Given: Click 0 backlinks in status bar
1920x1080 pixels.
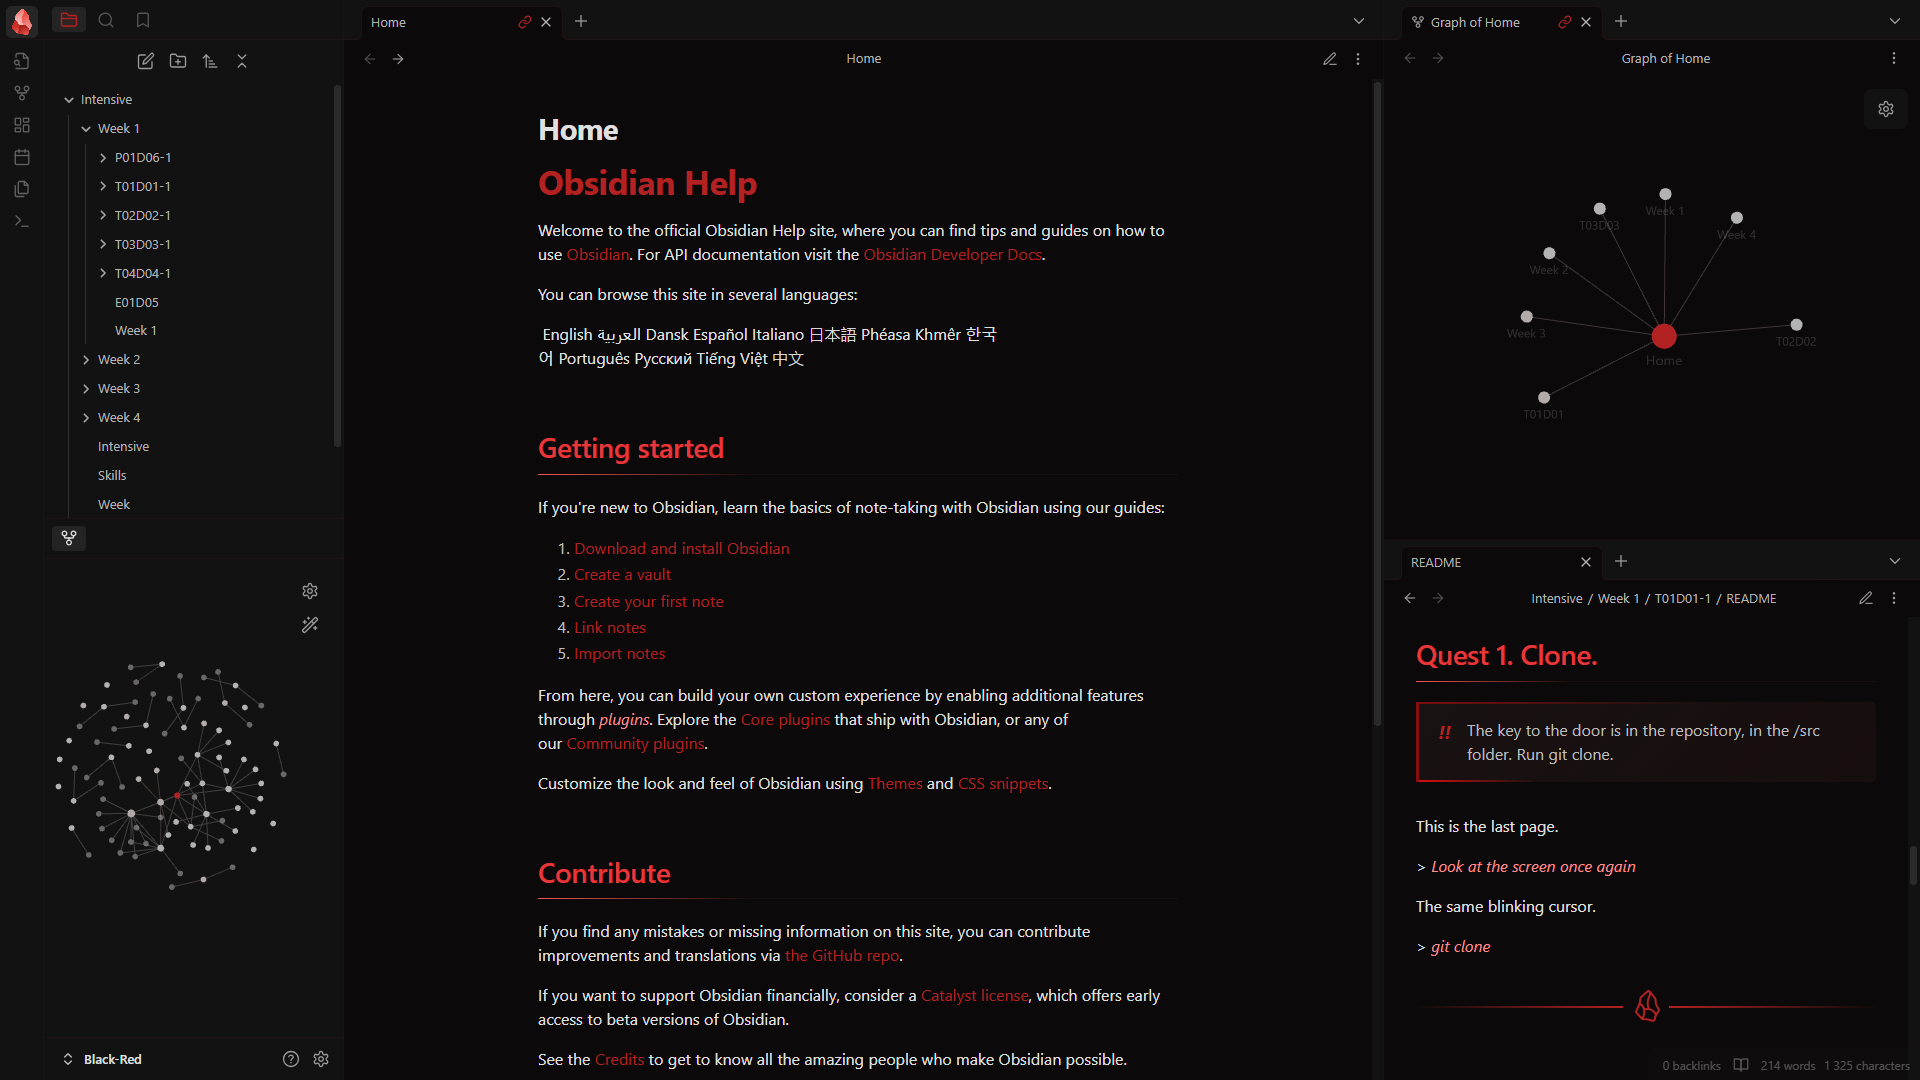Looking at the screenshot, I should 1691,1065.
